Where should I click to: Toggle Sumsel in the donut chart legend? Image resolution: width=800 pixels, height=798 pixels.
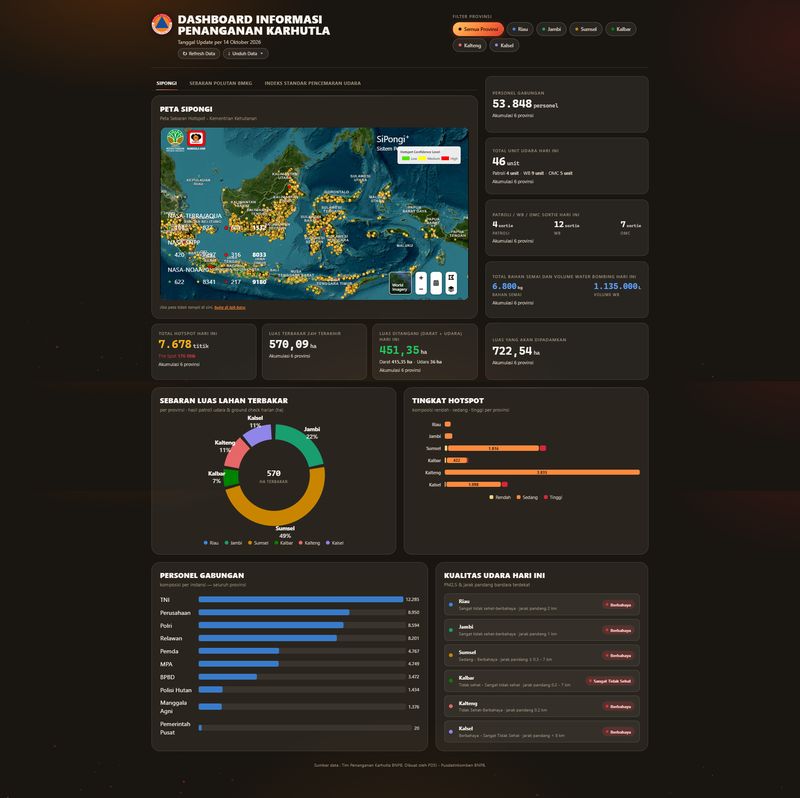pos(258,543)
